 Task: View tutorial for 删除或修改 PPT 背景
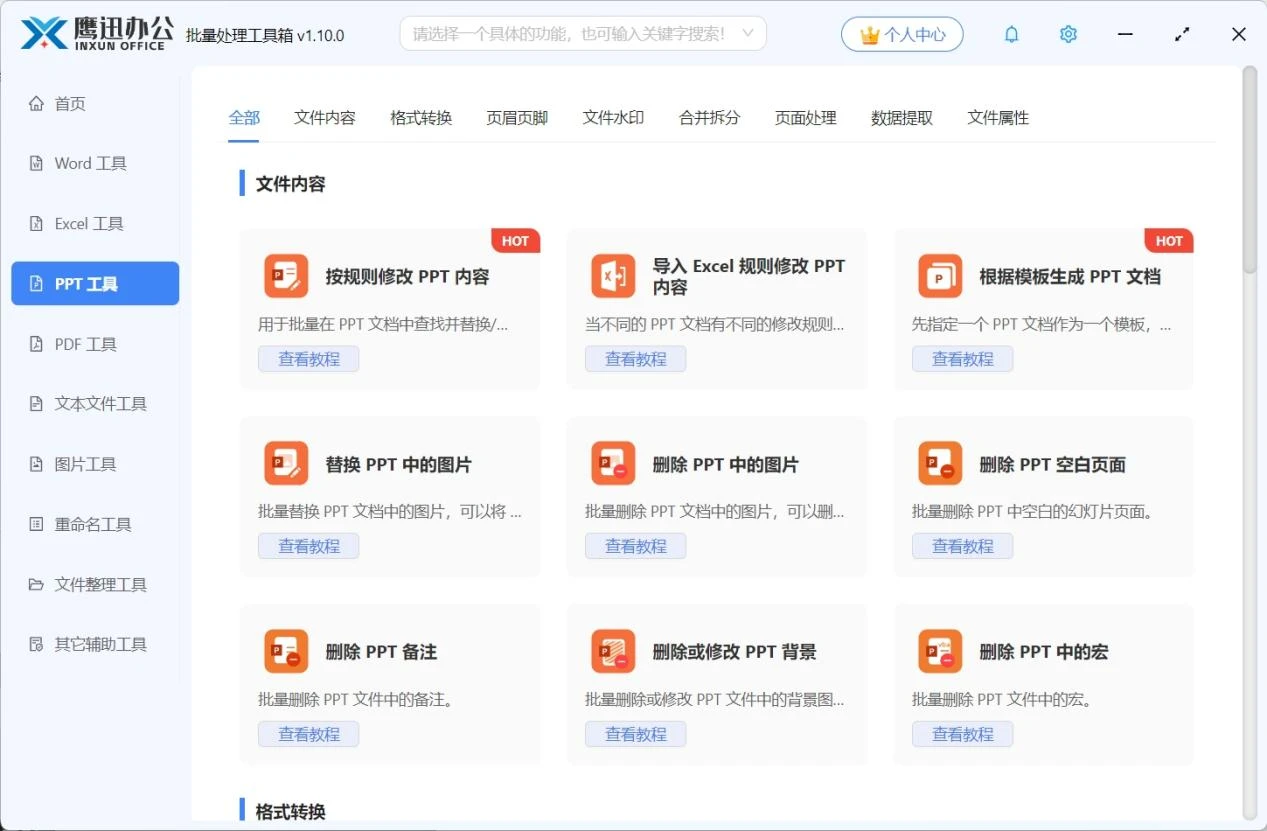636,734
